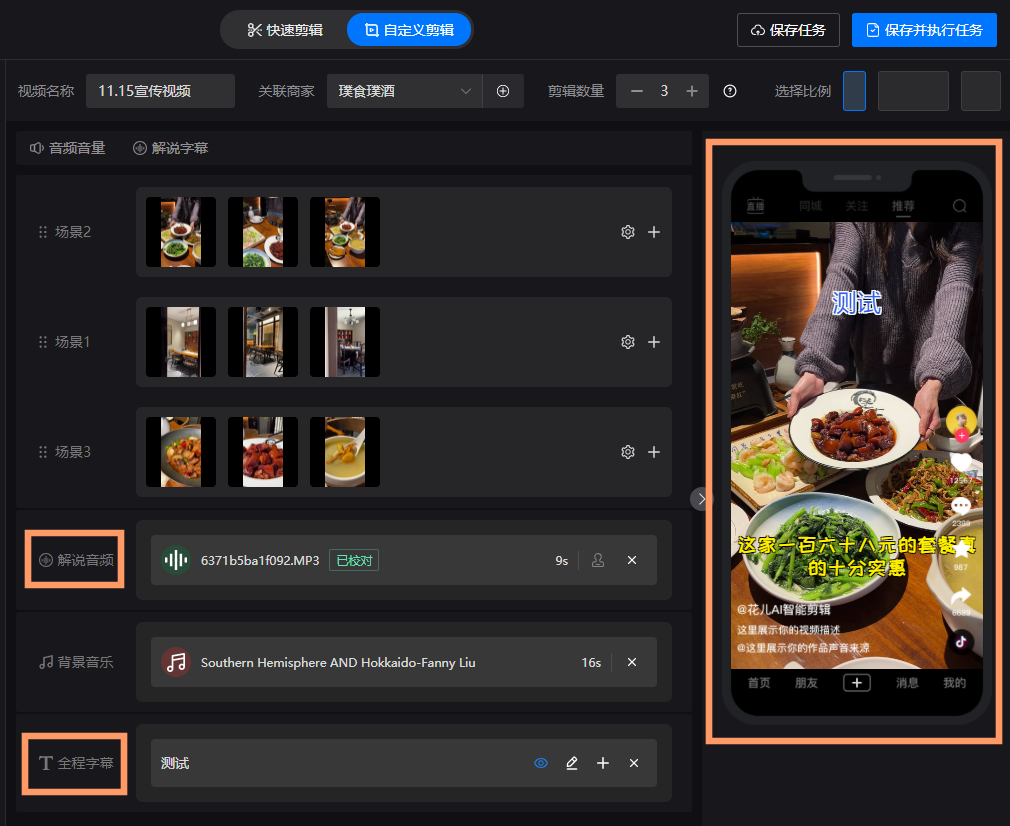Open 关注 tab in phone preview

coord(857,206)
